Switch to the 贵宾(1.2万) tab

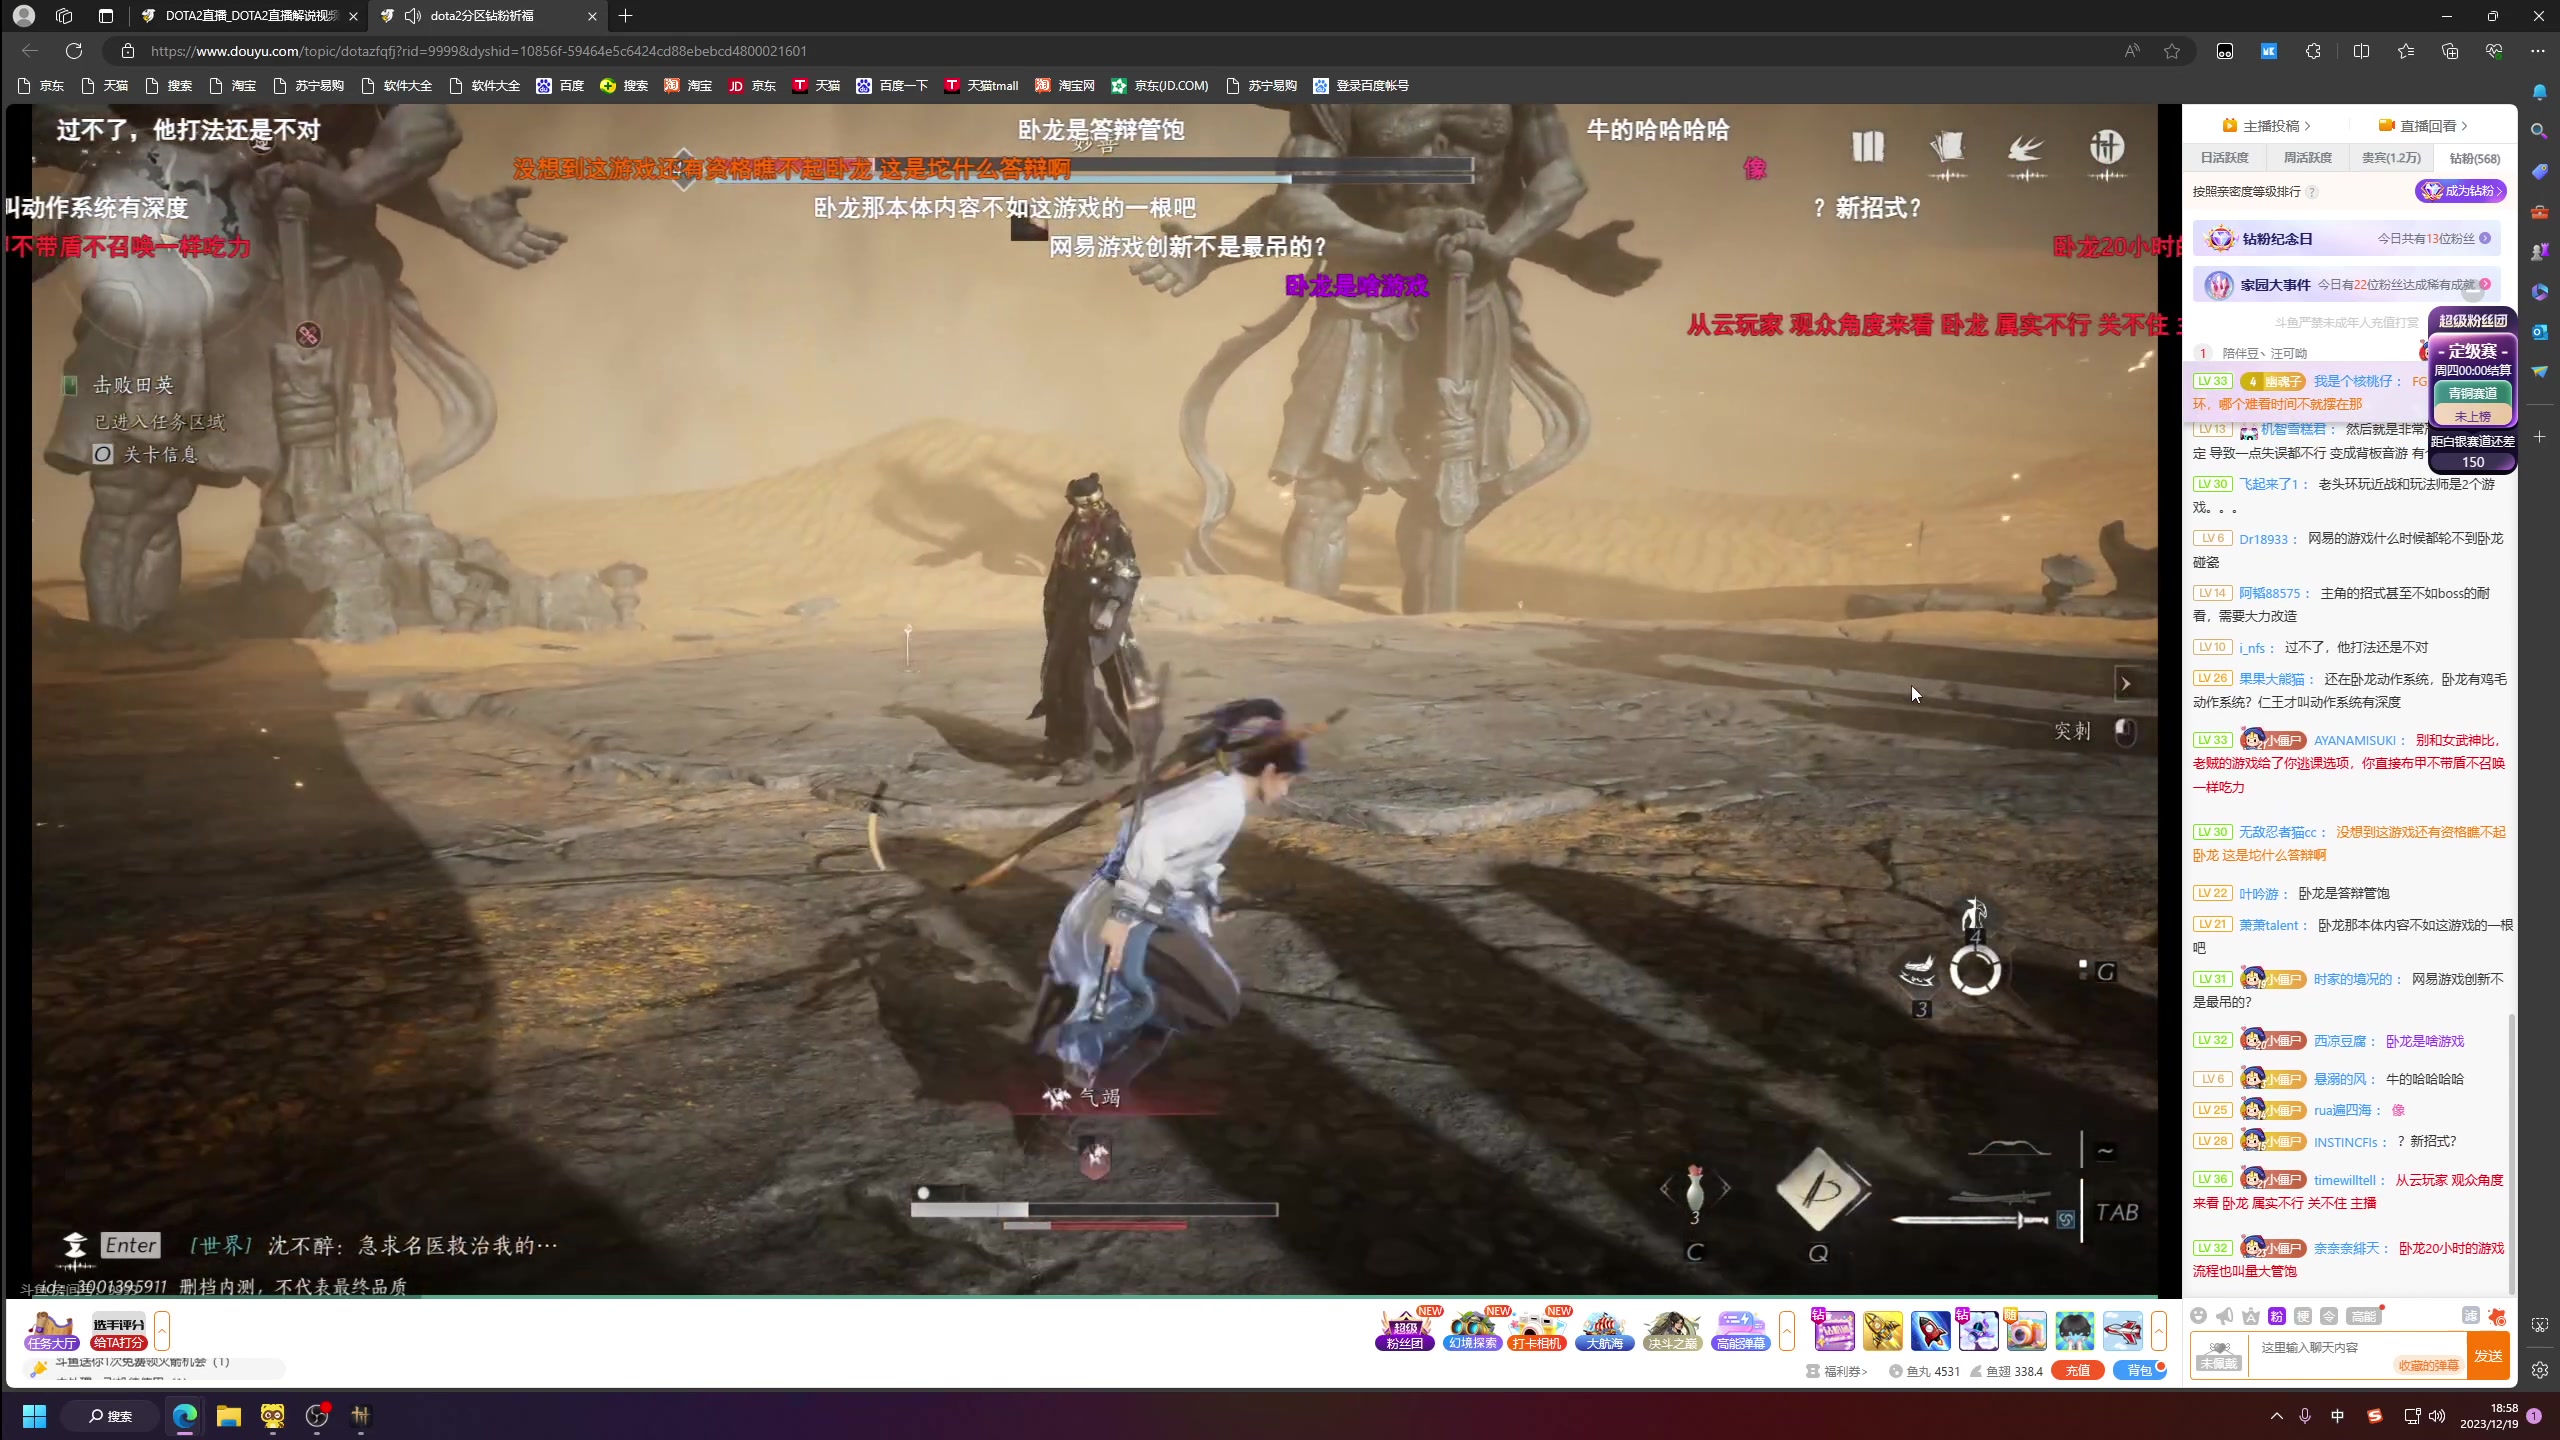click(x=2391, y=158)
